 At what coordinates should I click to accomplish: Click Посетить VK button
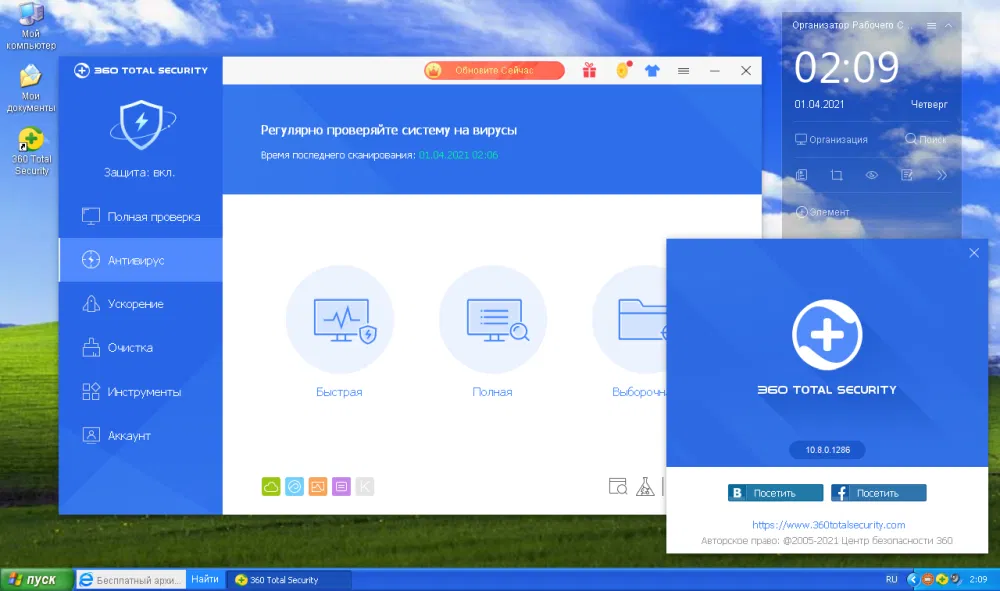tap(776, 493)
